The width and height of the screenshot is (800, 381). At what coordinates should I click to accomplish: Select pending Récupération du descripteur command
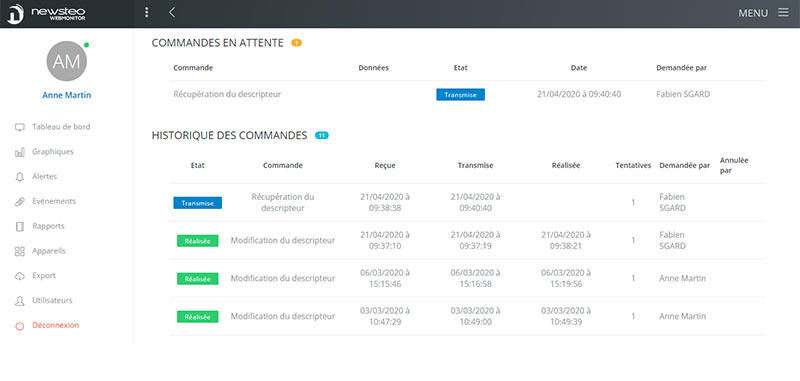click(227, 94)
